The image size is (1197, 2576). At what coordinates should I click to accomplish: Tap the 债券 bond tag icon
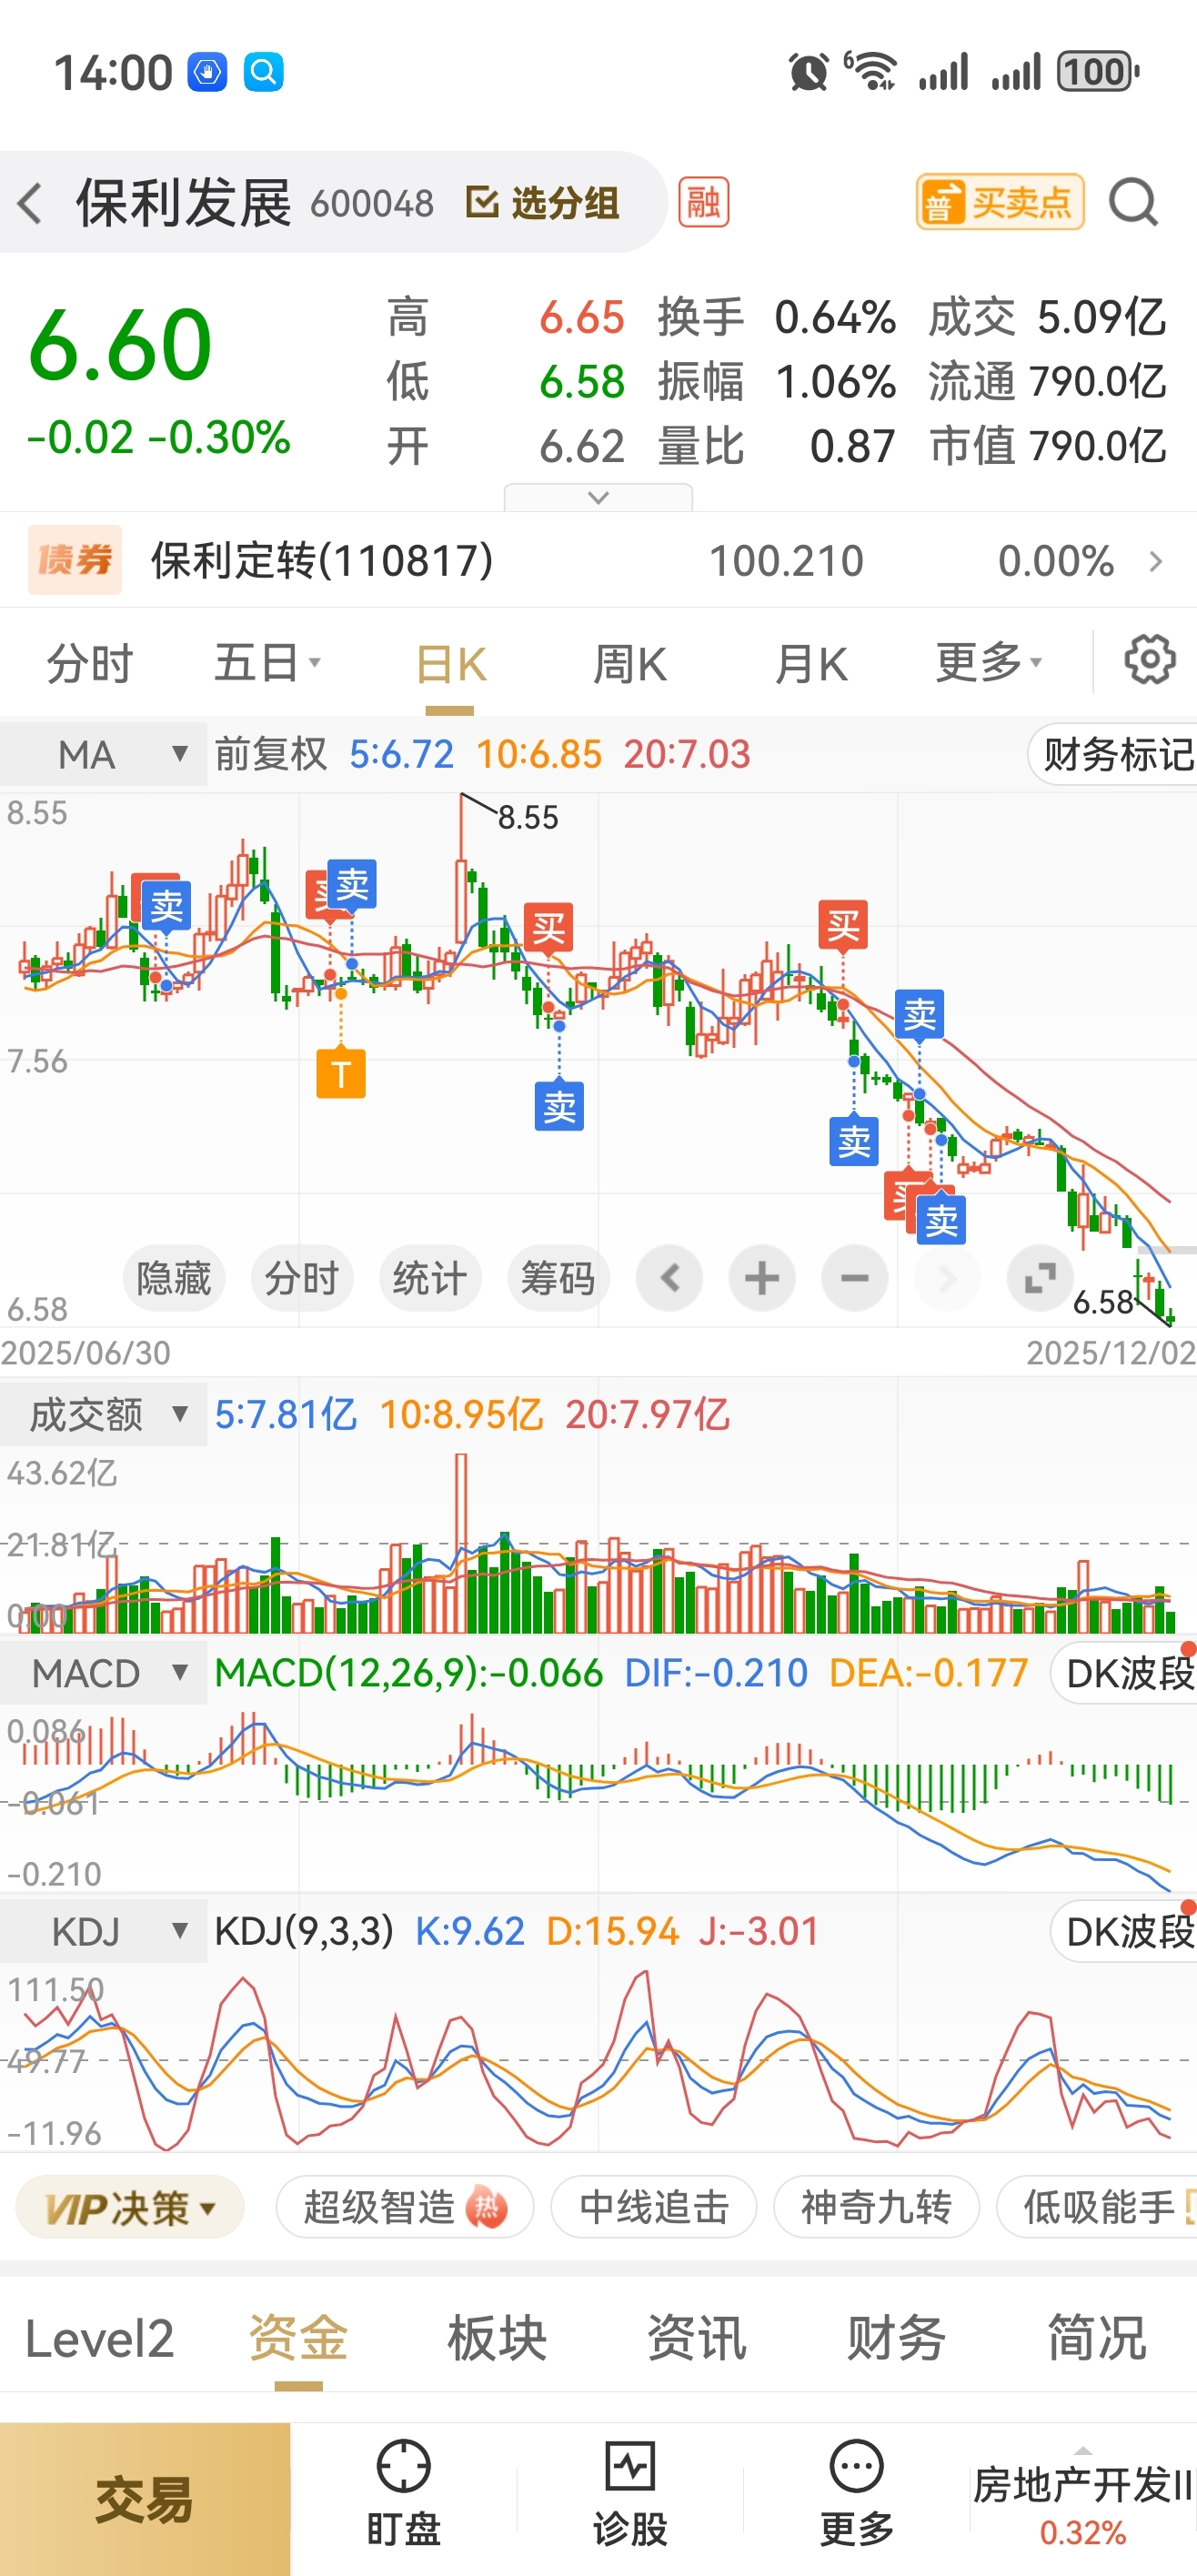click(75, 560)
